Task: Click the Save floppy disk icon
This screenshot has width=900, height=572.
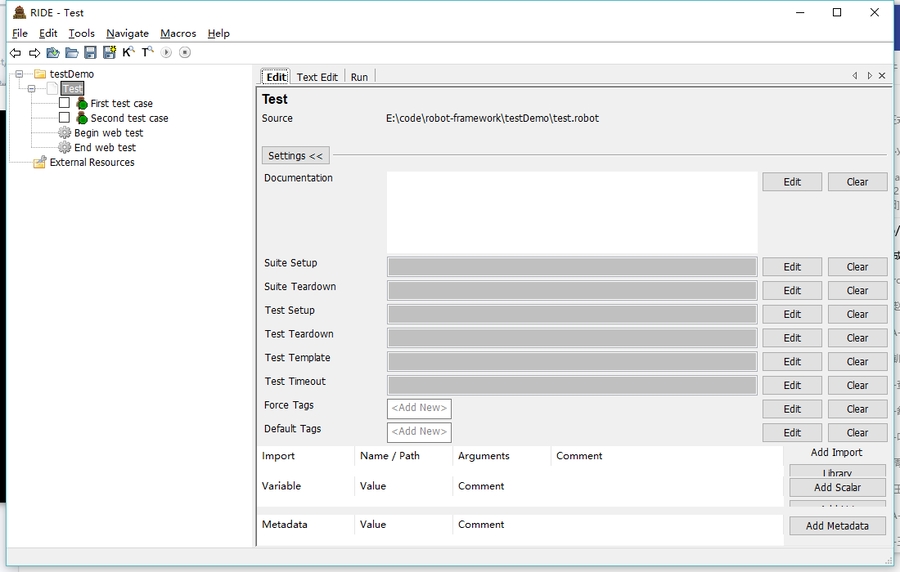Action: (x=90, y=53)
